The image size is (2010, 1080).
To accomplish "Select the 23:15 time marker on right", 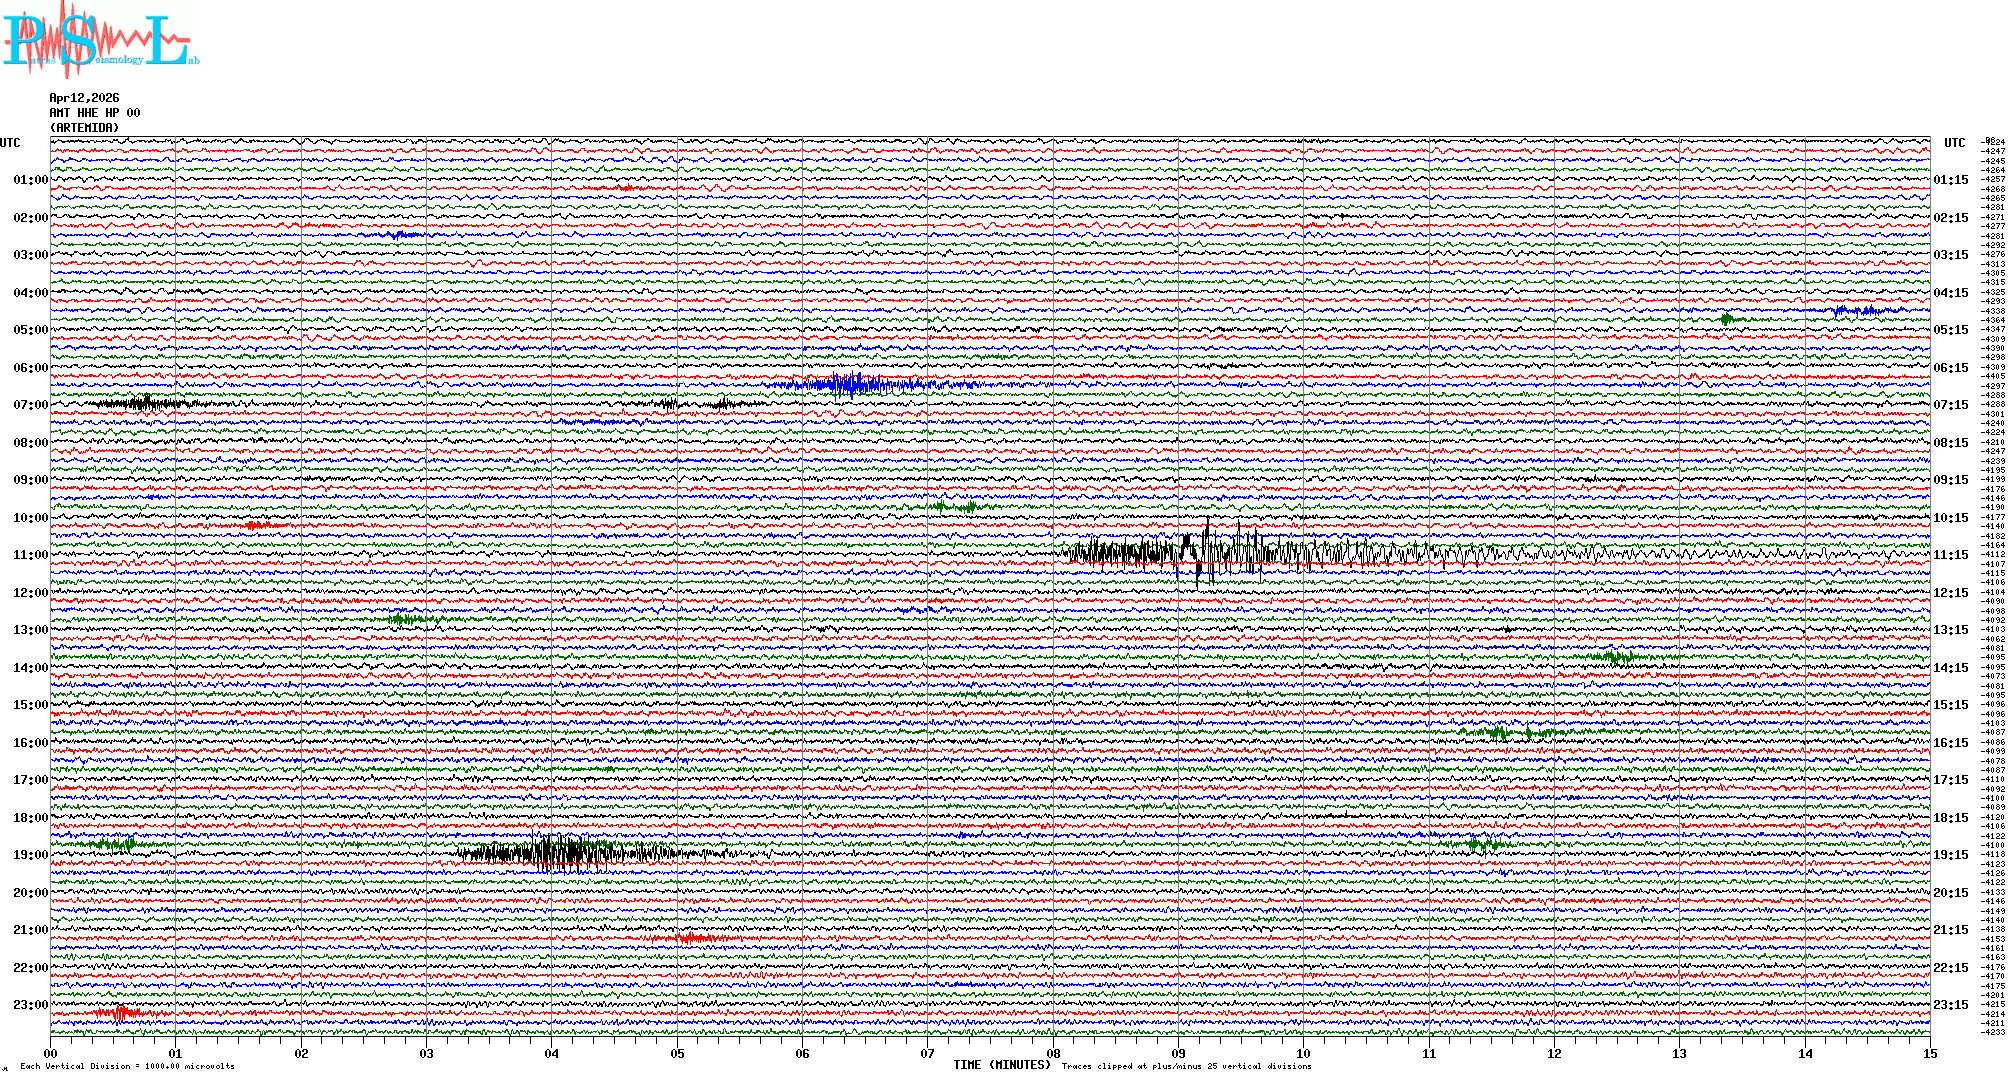I will (x=1950, y=1005).
